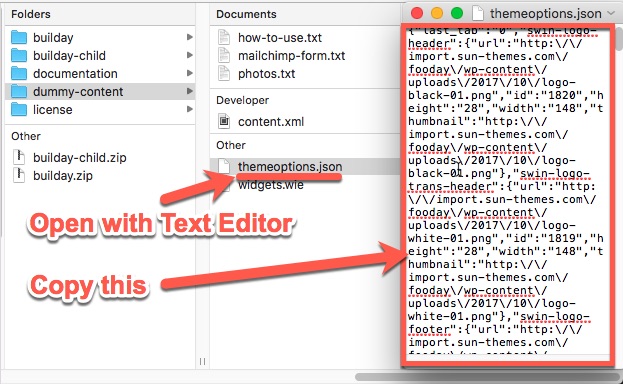Minimize the themeoptions.json editor window
623x384 pixels.
(x=437, y=14)
